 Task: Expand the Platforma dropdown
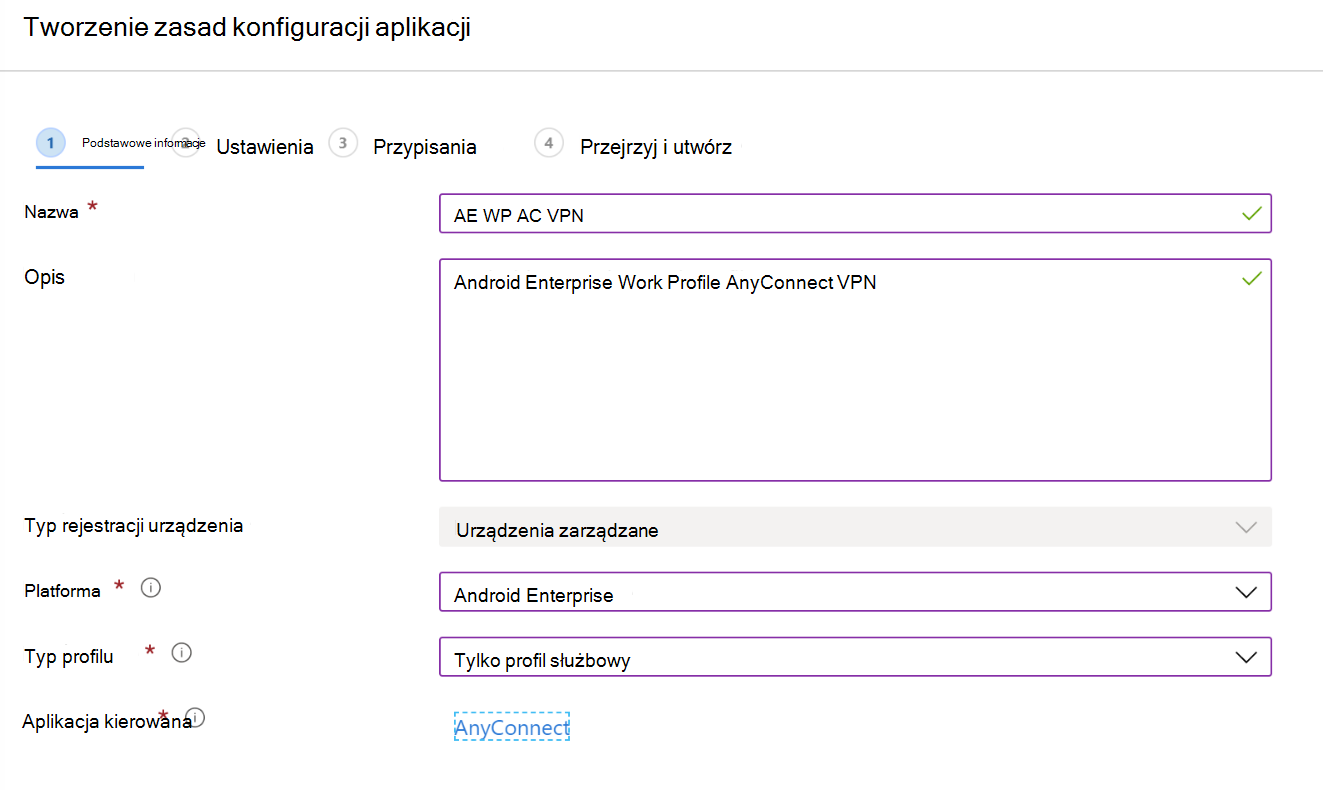click(855, 592)
